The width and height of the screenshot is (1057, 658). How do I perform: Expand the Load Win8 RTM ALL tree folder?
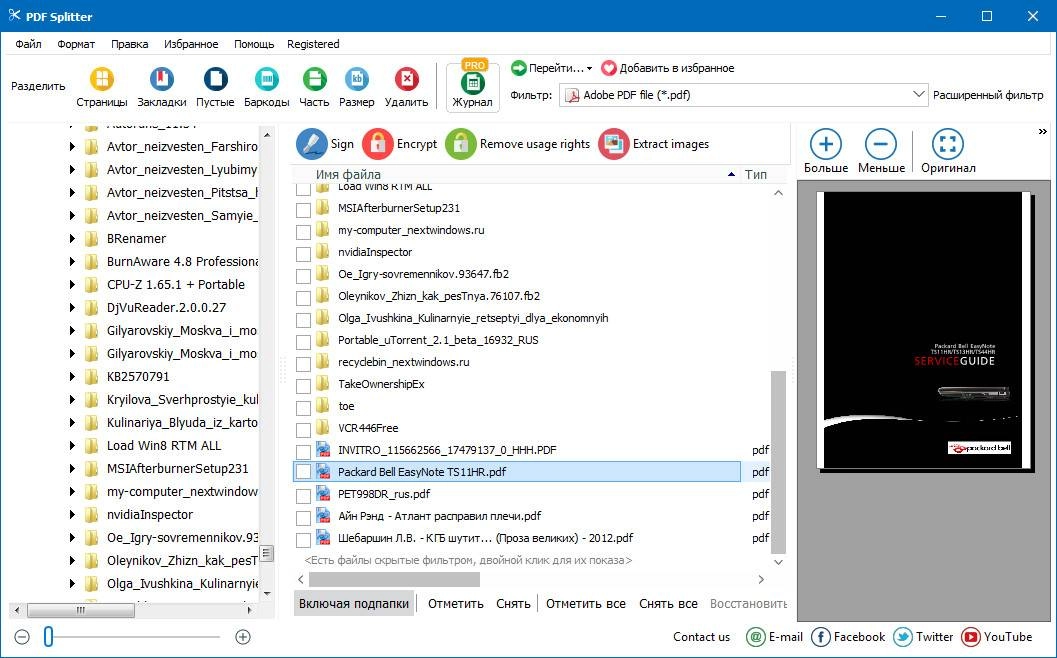click(72, 446)
